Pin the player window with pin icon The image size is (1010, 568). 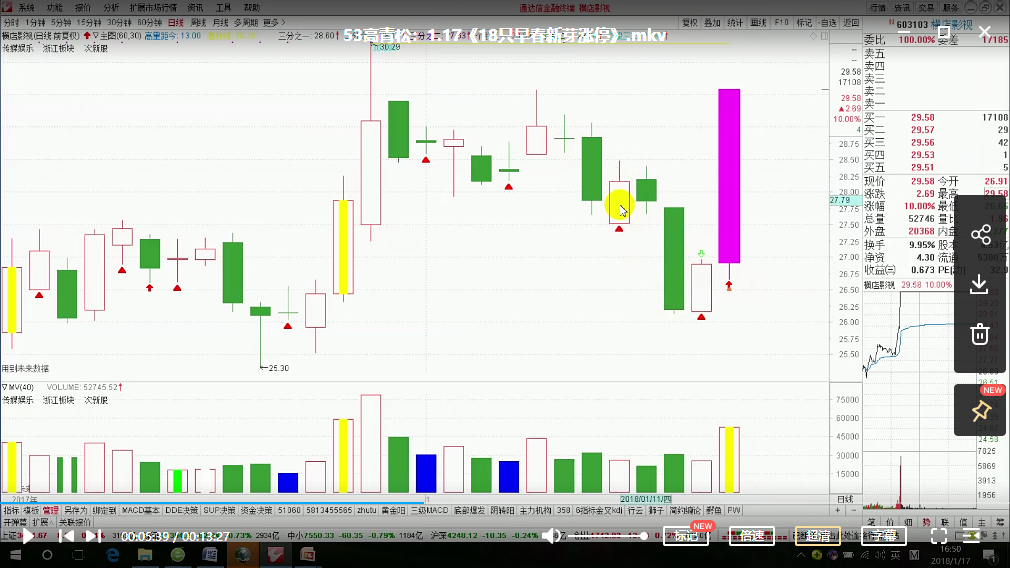tap(980, 410)
